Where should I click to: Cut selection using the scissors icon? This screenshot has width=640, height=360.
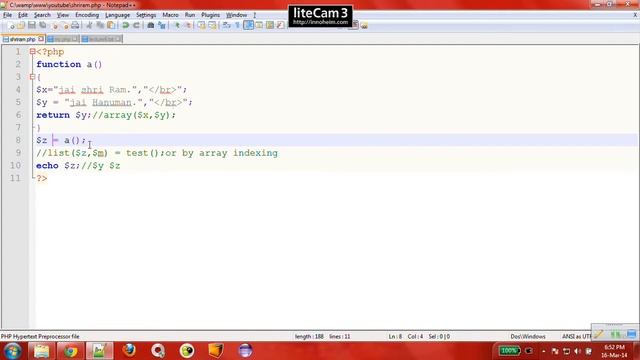point(89,25)
